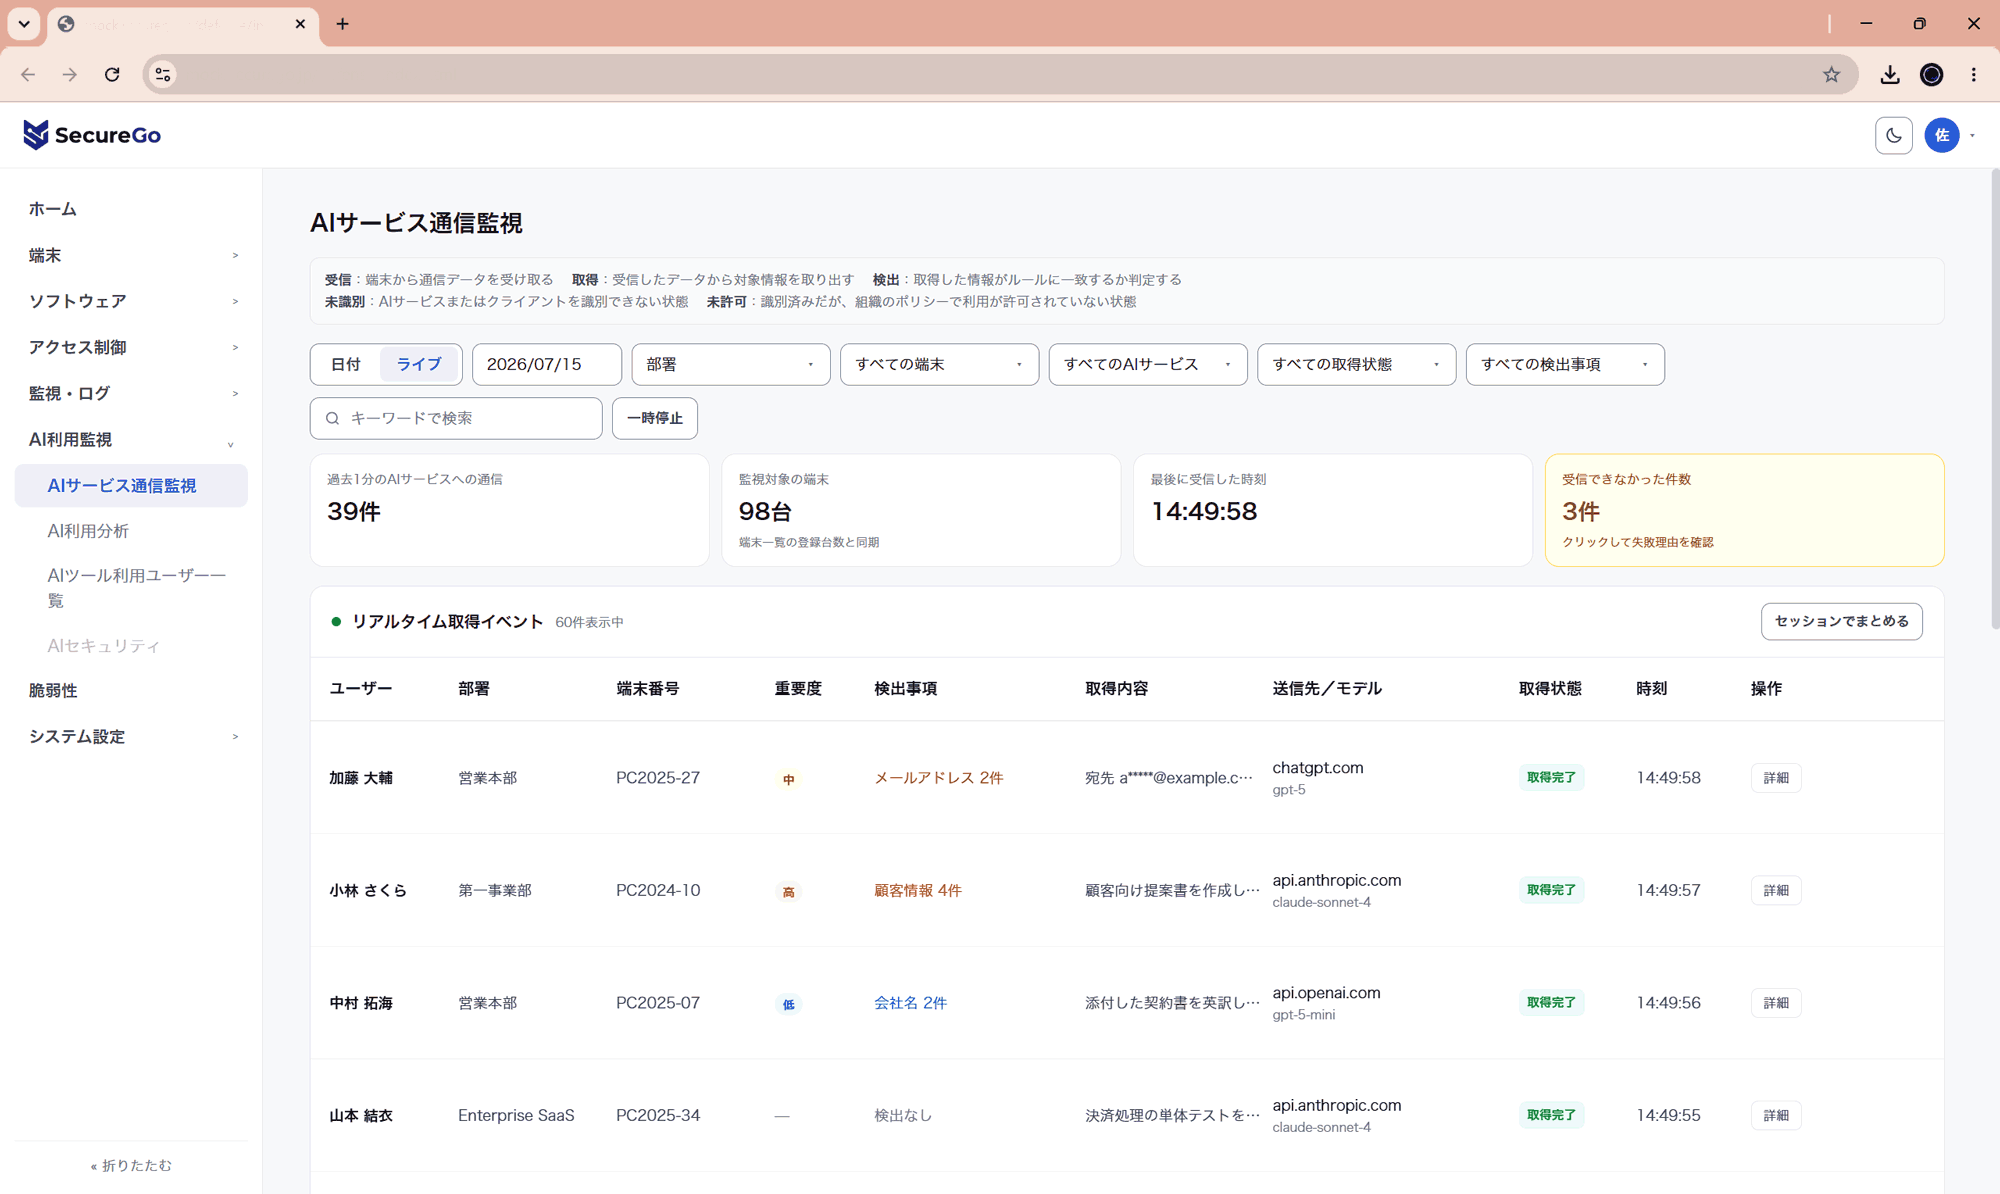
Task: Click user name 山本 結衣
Action: 361,1115
